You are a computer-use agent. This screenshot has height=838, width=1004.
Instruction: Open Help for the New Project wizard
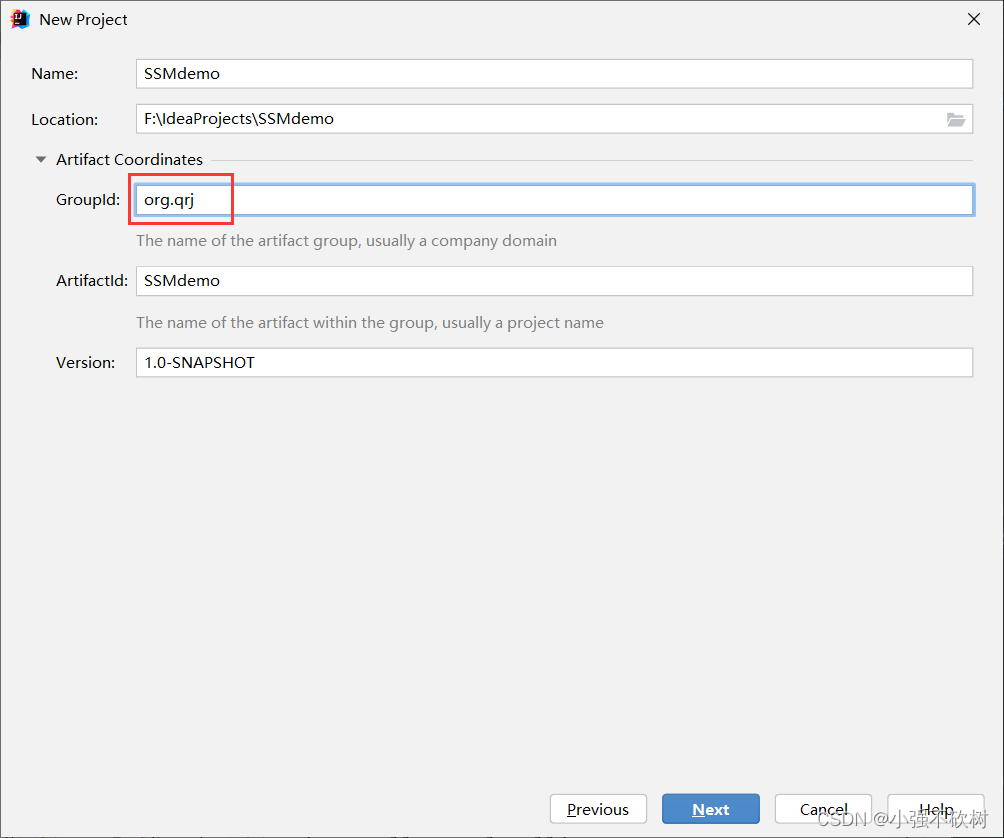(x=936, y=809)
